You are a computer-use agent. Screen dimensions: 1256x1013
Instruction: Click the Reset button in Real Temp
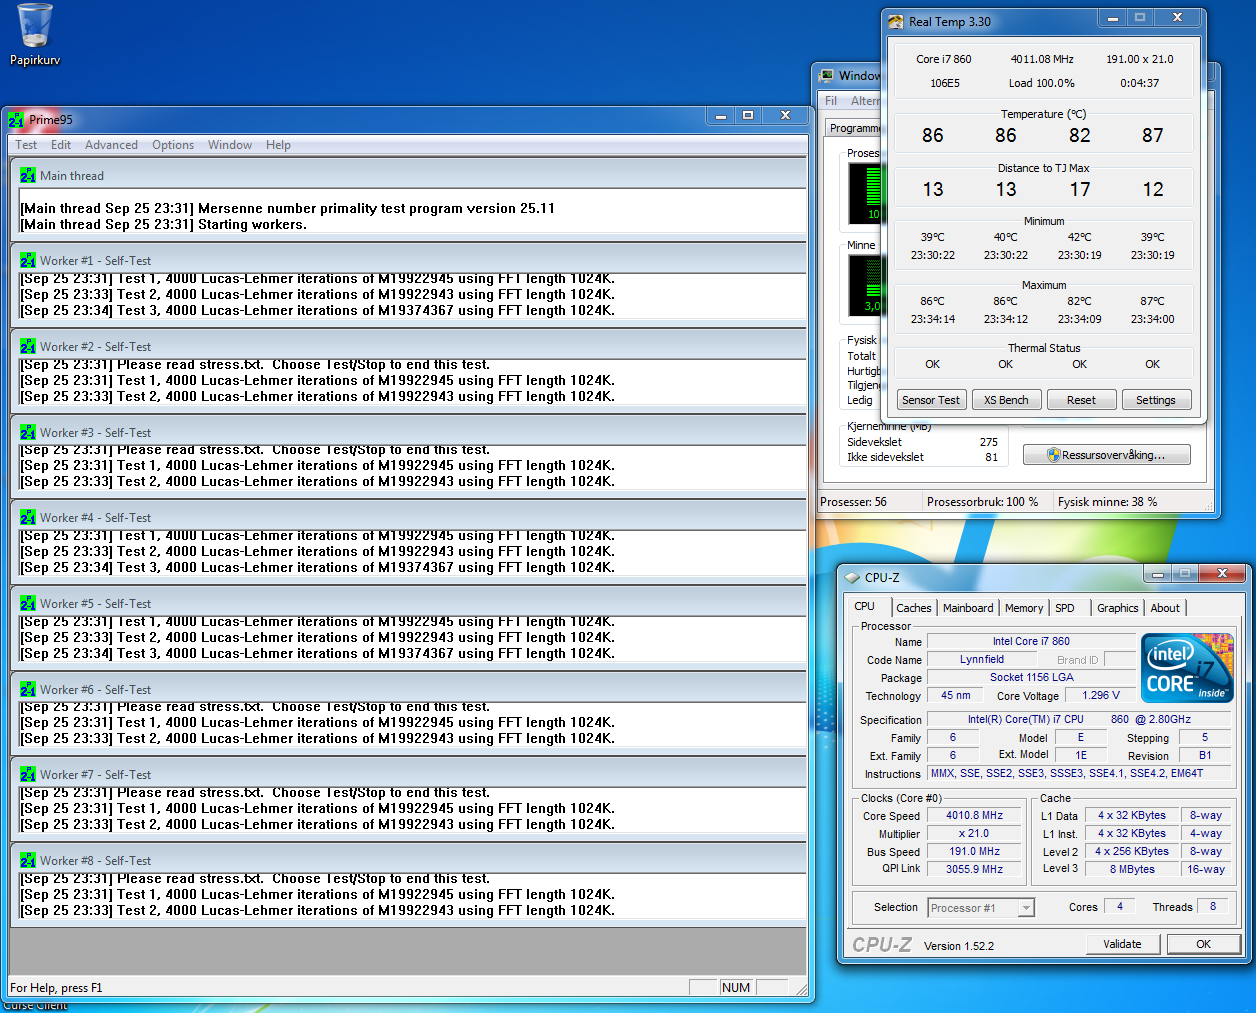[1081, 400]
